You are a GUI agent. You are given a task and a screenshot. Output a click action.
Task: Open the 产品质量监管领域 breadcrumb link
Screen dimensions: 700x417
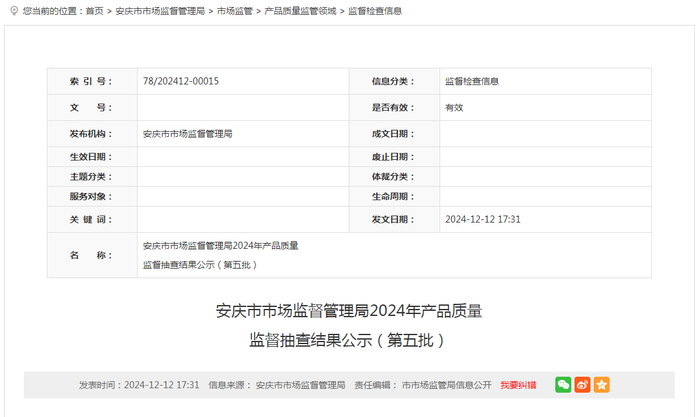pyautogui.click(x=300, y=11)
